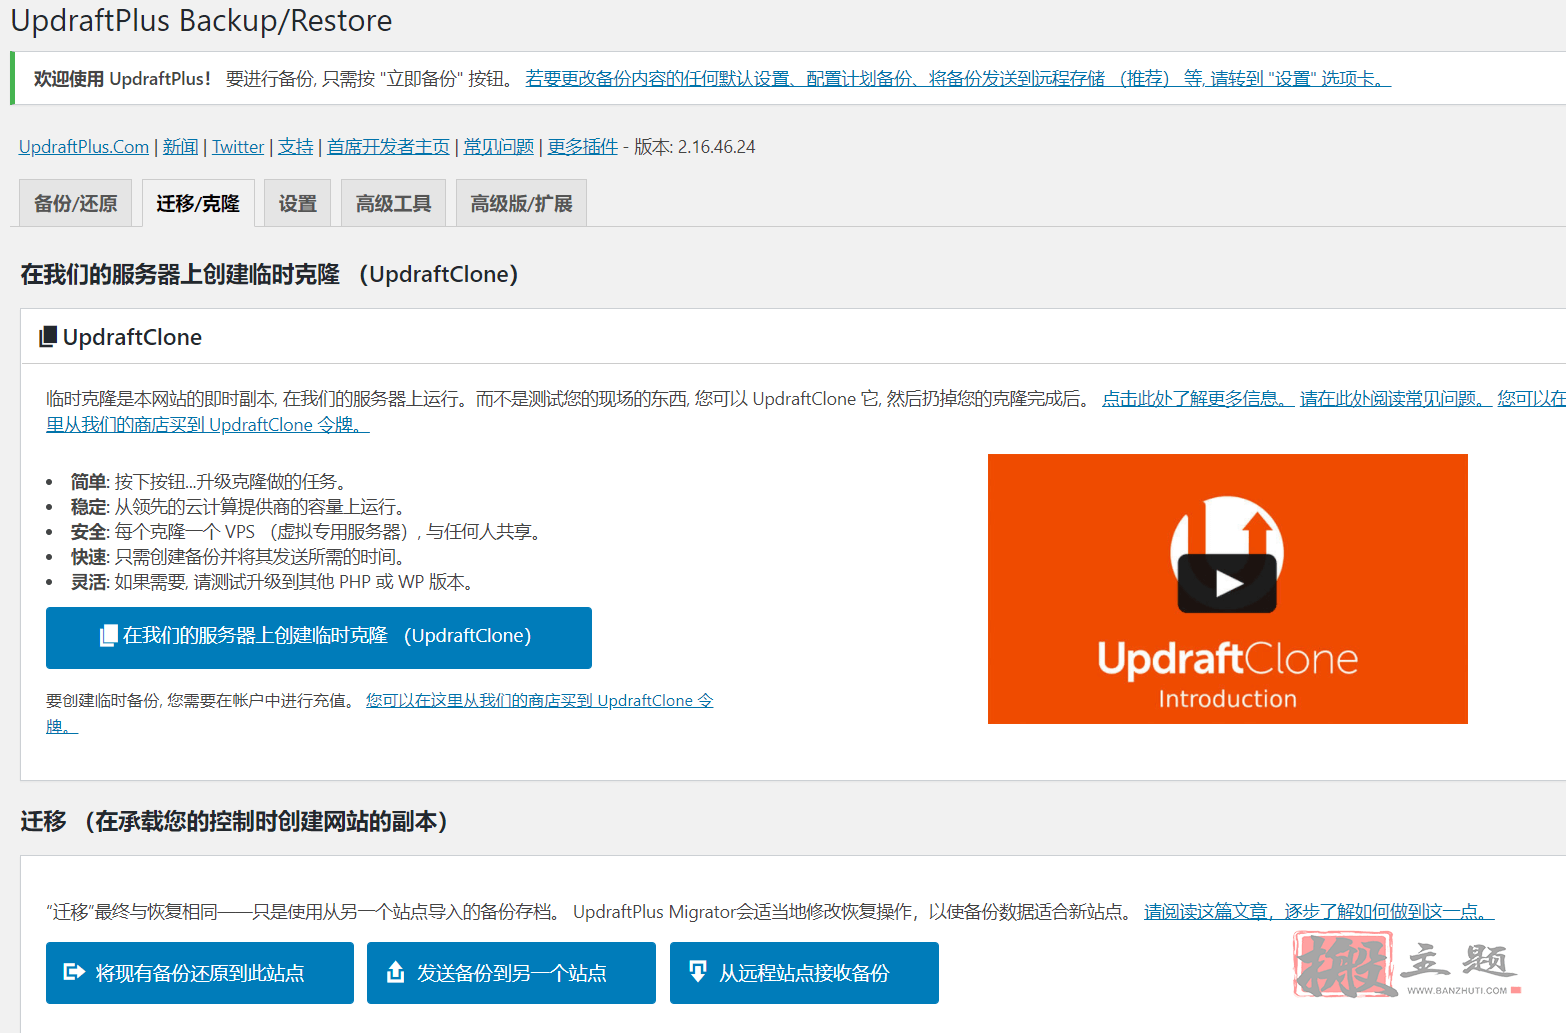Open the 备份/还原 tab
Viewport: 1566px width, 1033px height.
pyautogui.click(x=76, y=204)
